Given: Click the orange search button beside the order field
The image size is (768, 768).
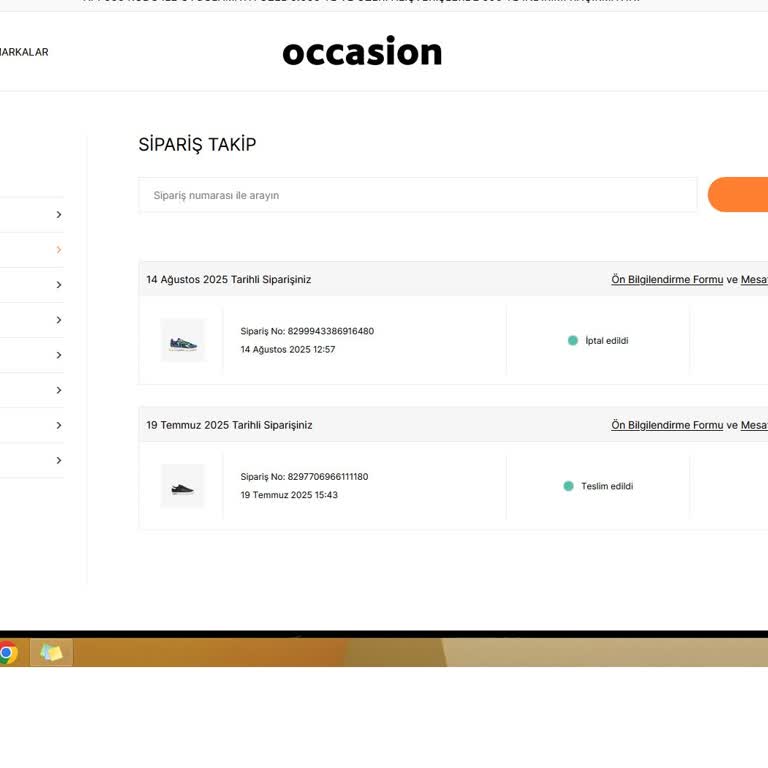Looking at the screenshot, I should (738, 194).
